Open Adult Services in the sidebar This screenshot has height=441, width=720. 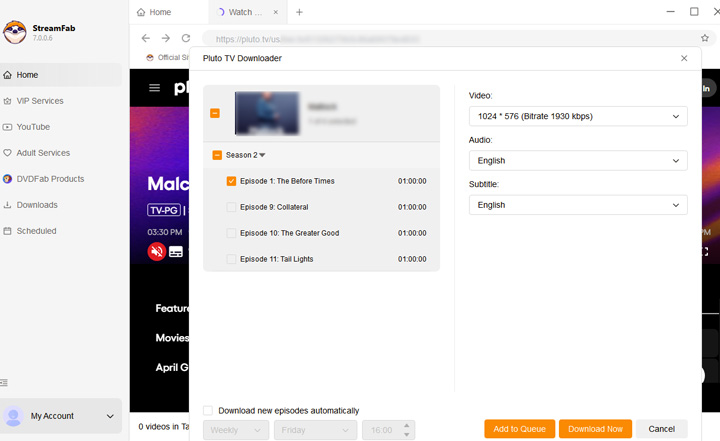point(61,153)
